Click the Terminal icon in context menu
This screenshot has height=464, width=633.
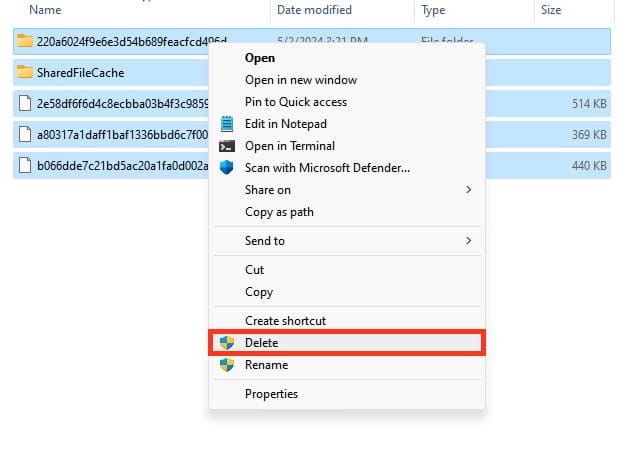pyautogui.click(x=226, y=146)
